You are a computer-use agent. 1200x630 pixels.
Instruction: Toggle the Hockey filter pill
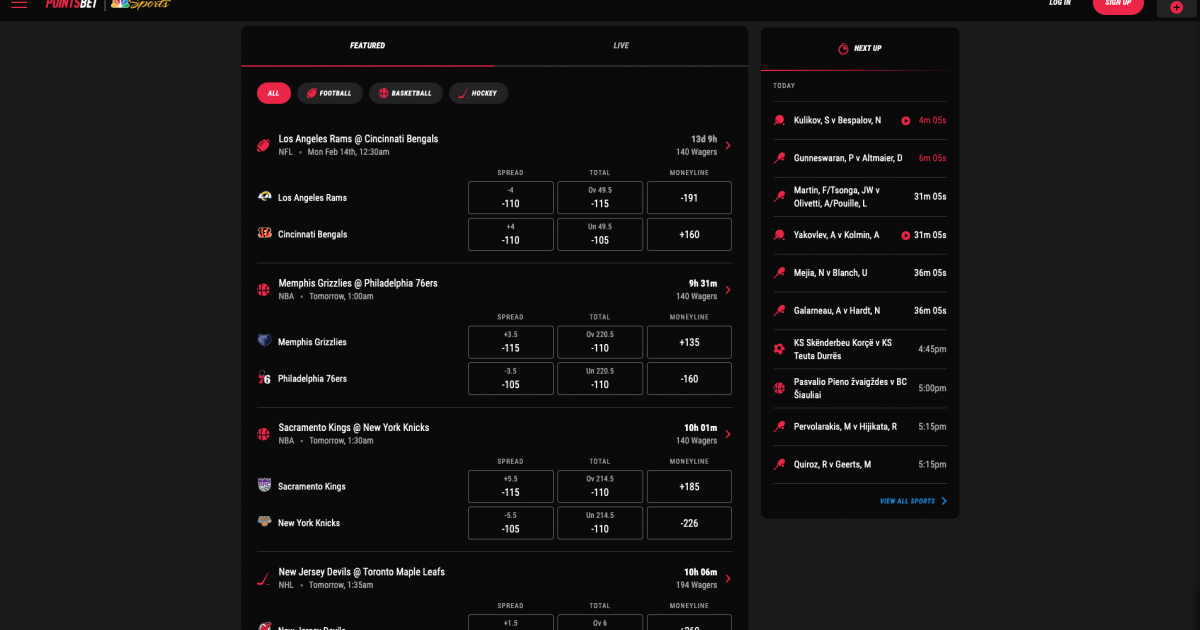click(x=478, y=92)
